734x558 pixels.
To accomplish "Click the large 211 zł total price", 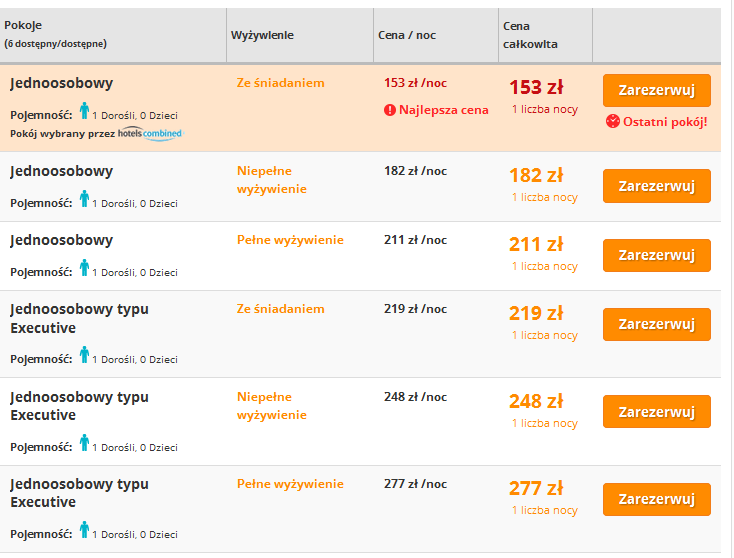I will [x=536, y=244].
